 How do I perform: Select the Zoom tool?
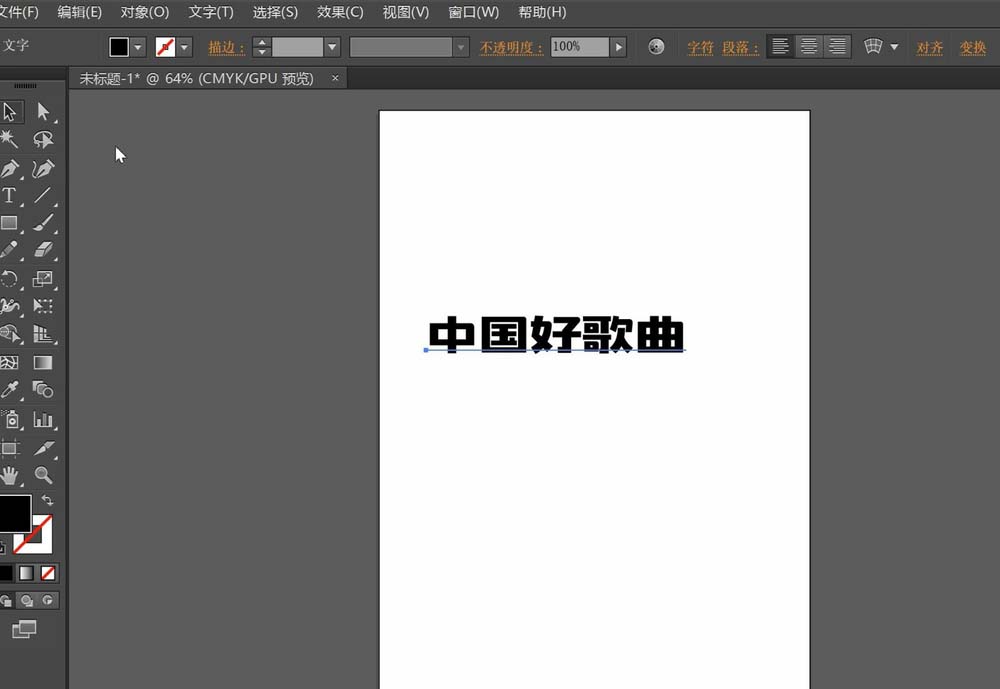(x=43, y=475)
